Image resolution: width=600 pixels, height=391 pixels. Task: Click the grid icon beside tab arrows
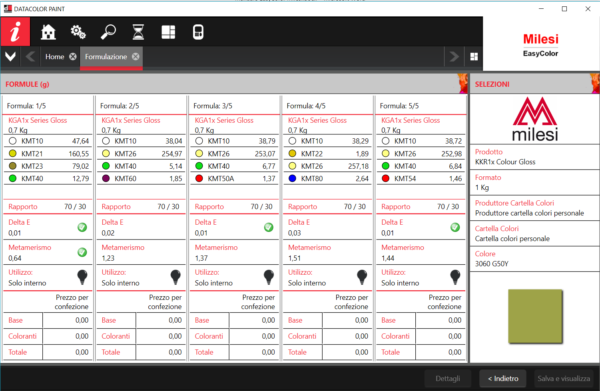click(474, 57)
